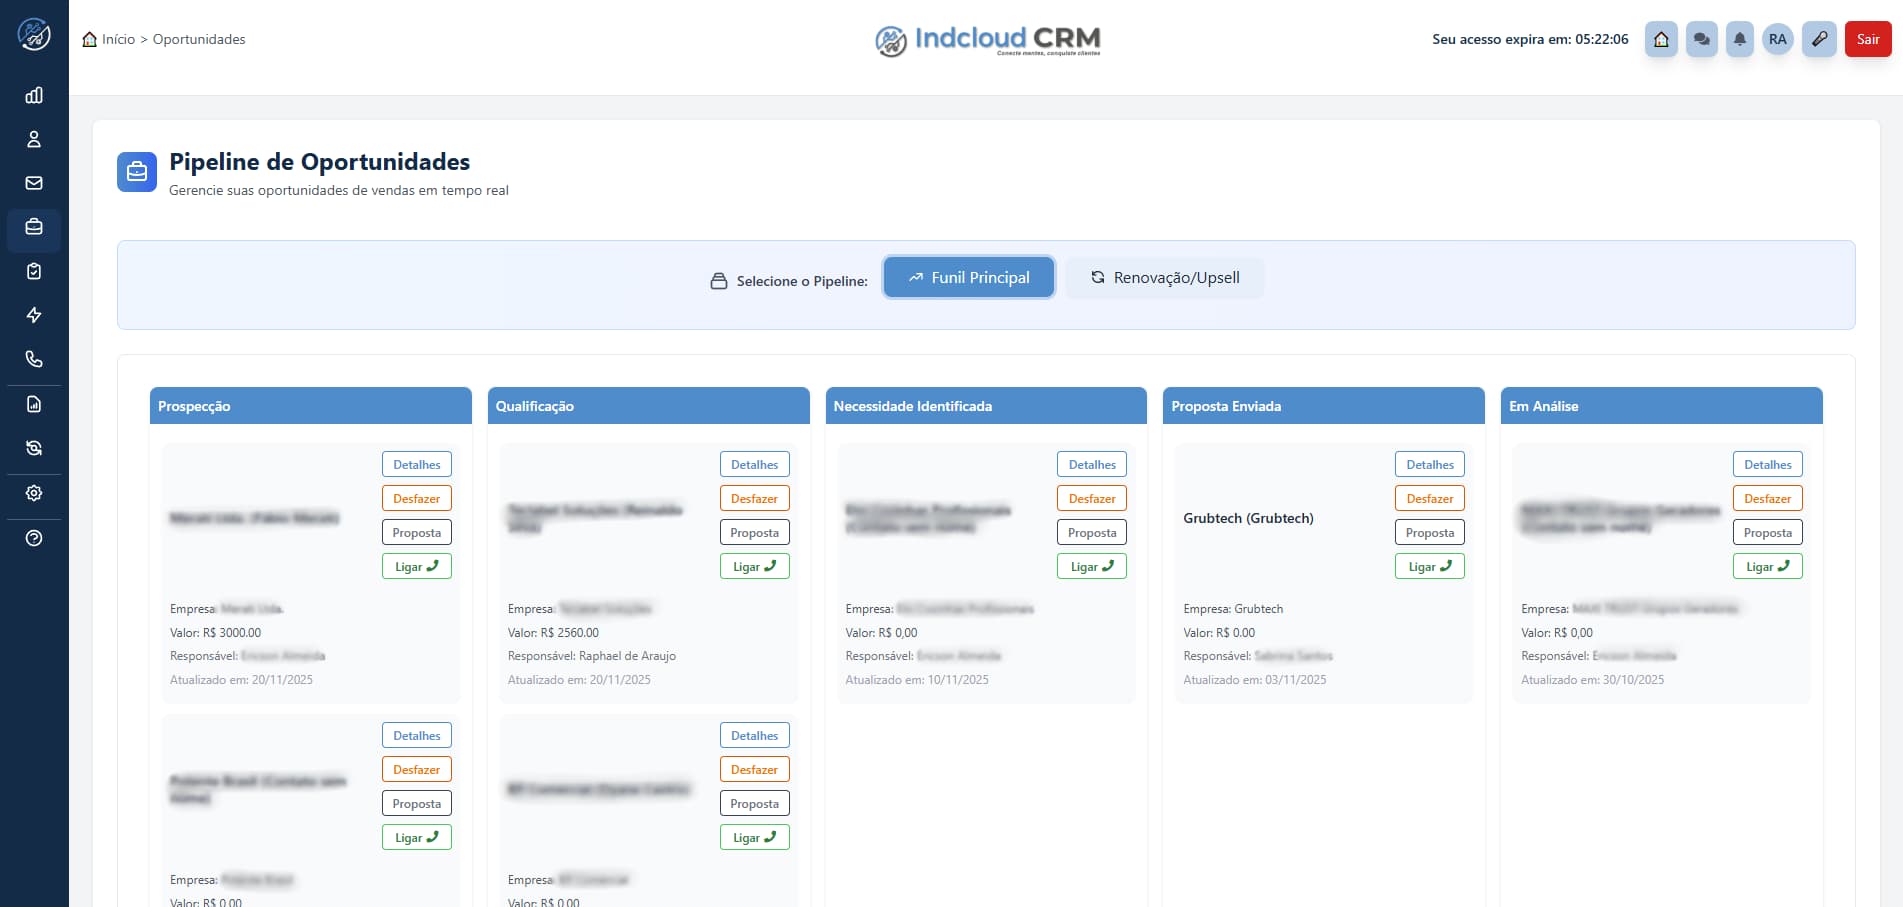Select the Funil Principal pipeline tab

click(x=968, y=277)
